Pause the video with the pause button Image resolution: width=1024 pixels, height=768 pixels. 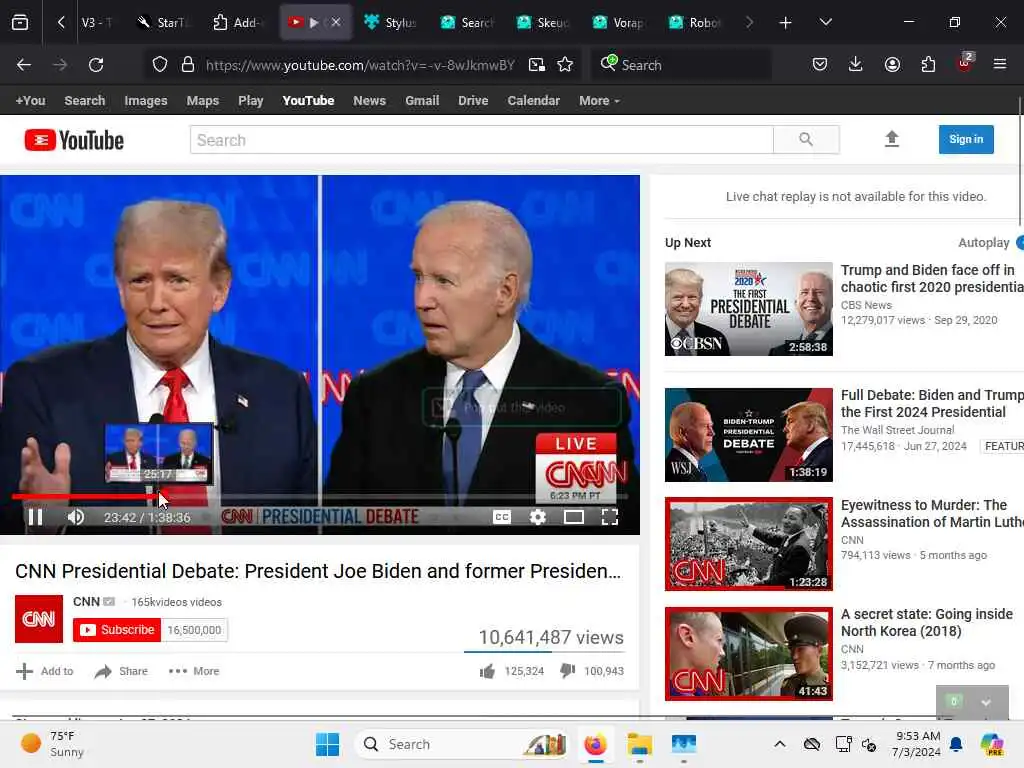tap(35, 517)
